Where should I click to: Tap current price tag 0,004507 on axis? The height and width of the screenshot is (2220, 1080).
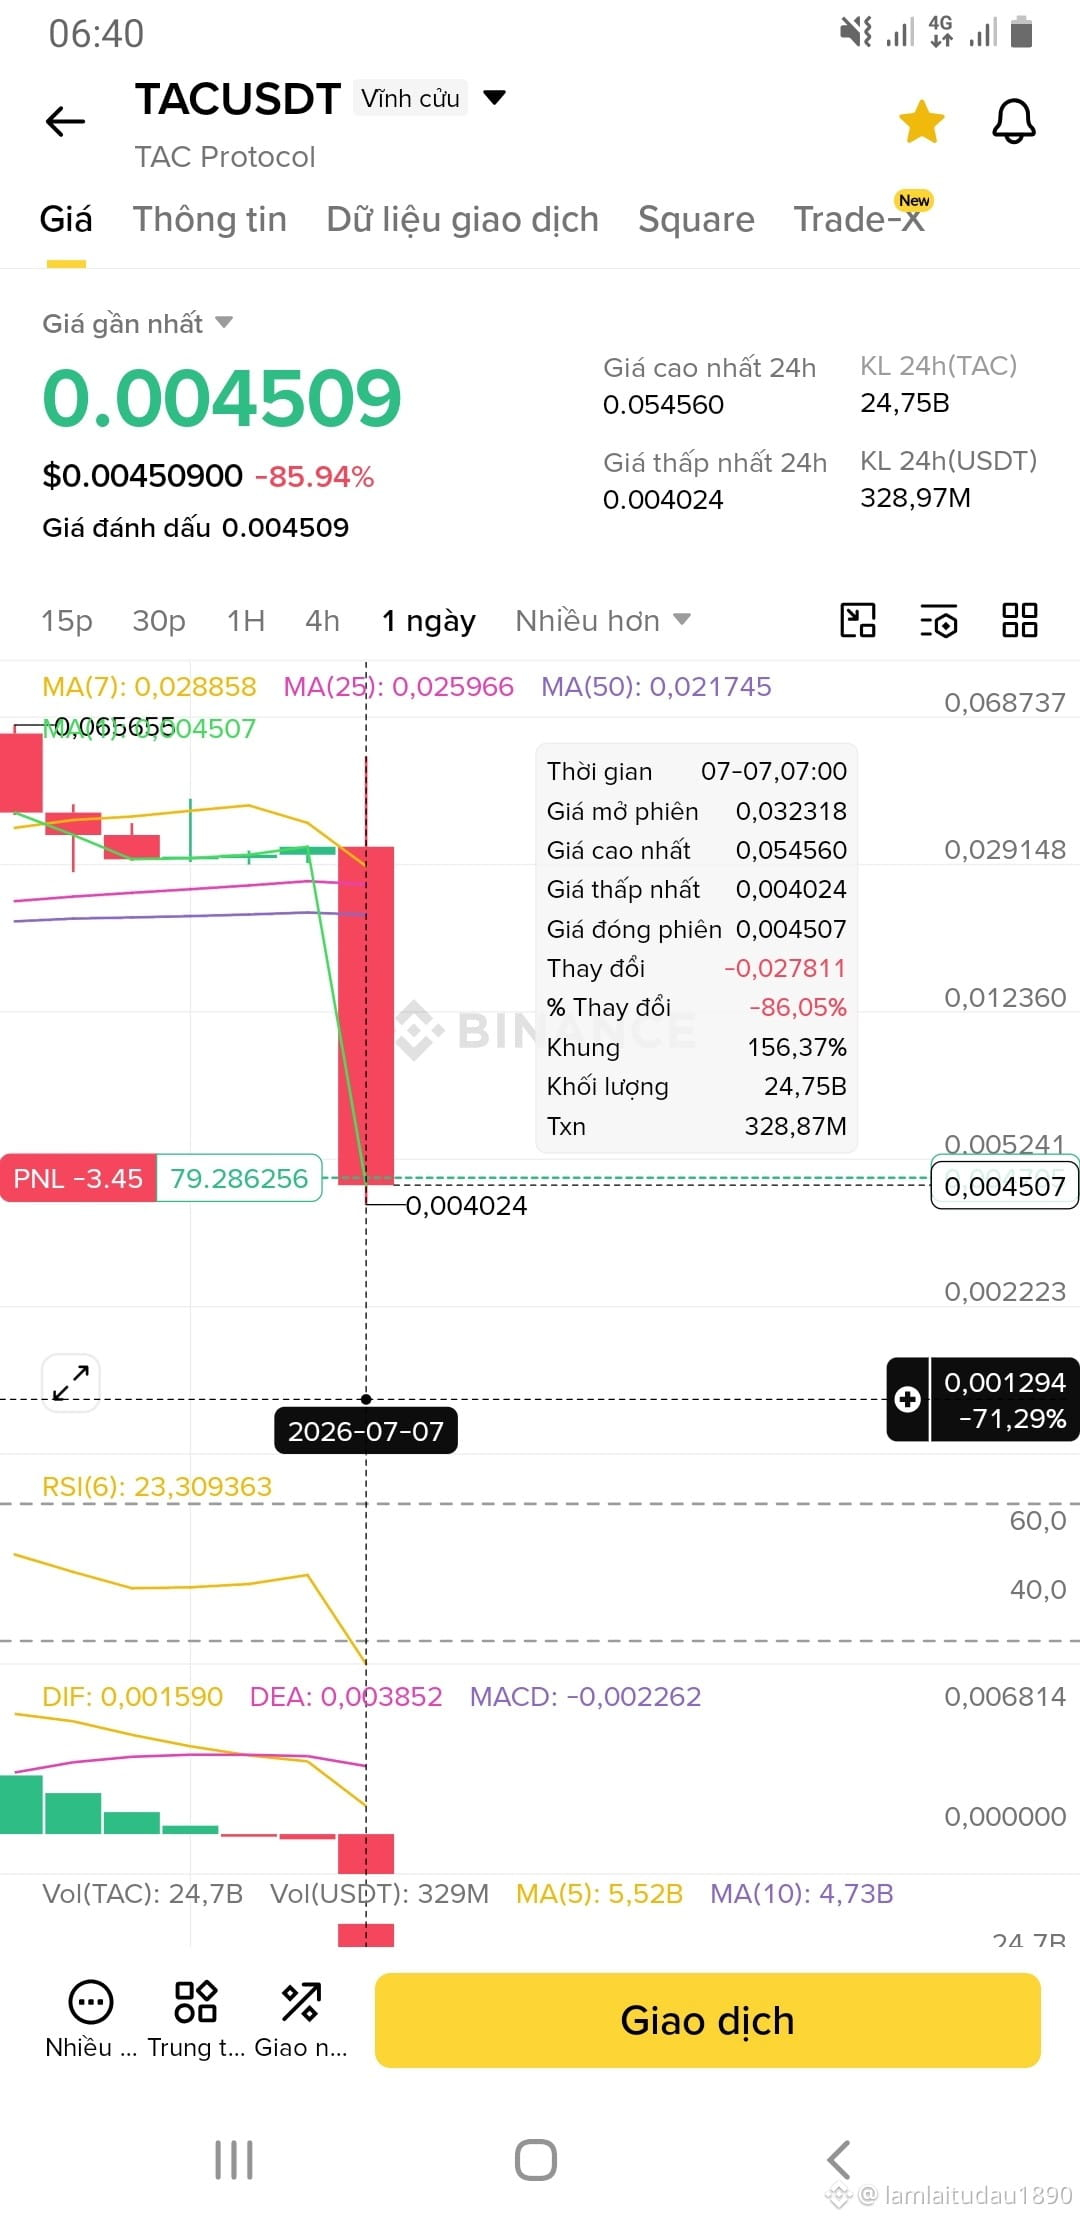coord(1005,1186)
